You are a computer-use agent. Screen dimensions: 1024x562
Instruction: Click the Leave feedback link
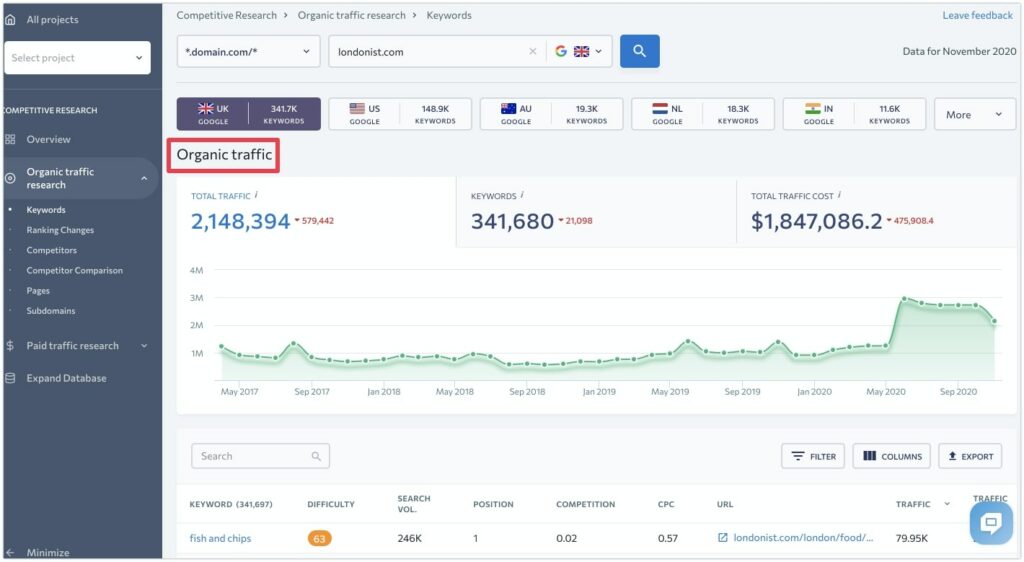(x=977, y=15)
